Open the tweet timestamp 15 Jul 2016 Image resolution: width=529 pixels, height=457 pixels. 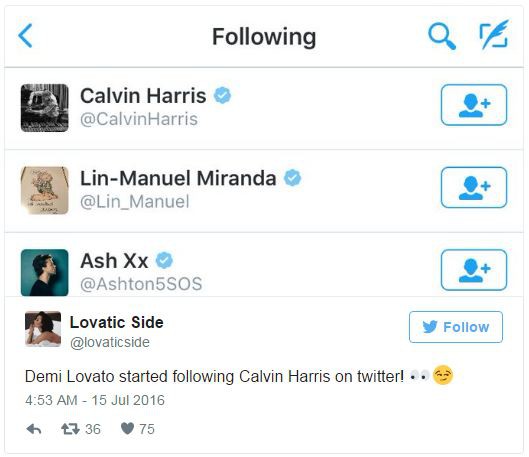point(95,400)
